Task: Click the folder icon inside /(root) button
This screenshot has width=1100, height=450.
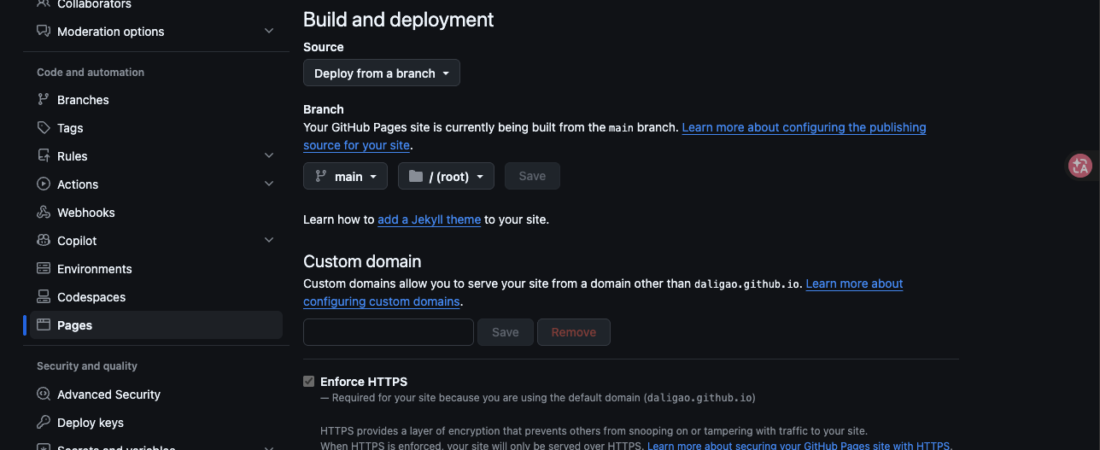Action: 415,176
